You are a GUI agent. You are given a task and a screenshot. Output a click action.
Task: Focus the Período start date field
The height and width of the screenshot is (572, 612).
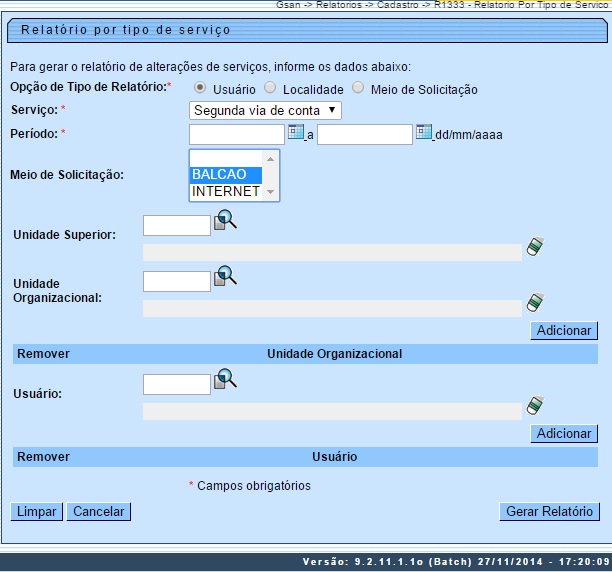236,134
